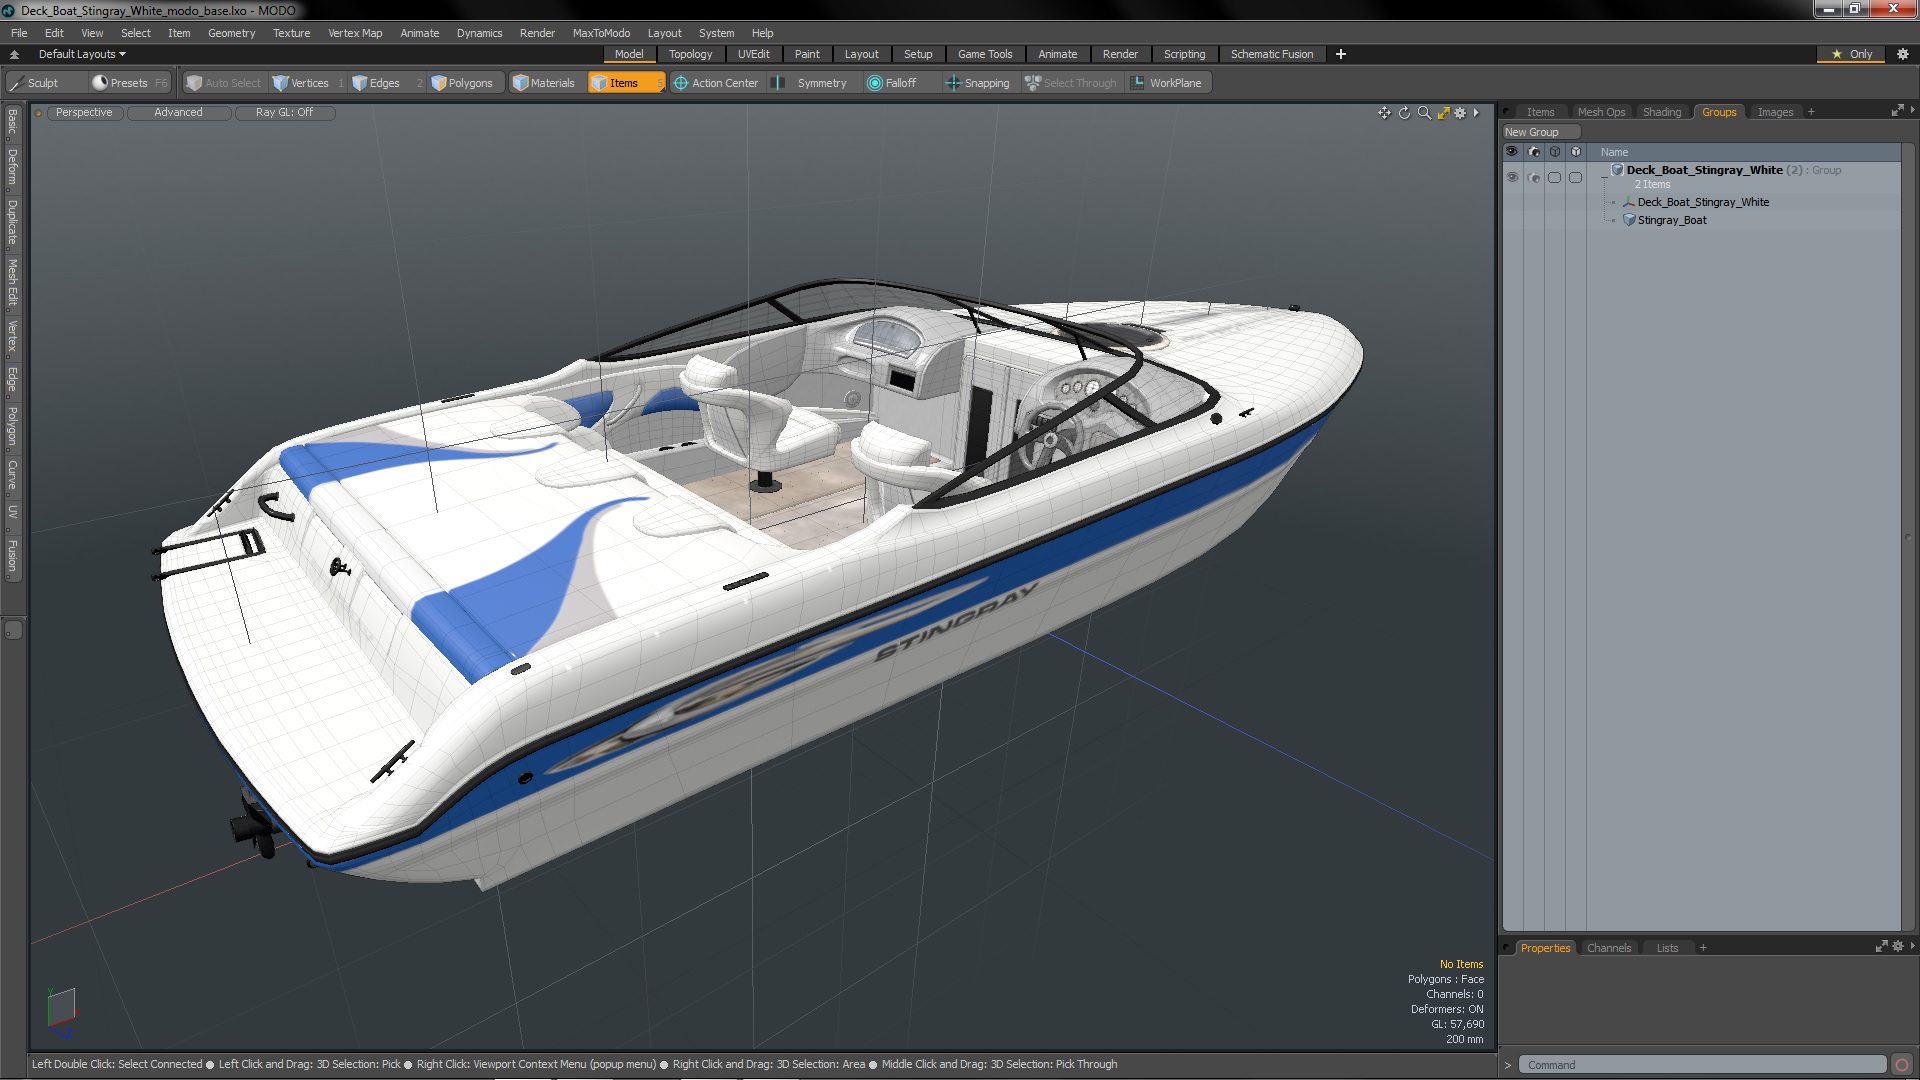Switch to the Topology layout tab

click(x=690, y=54)
